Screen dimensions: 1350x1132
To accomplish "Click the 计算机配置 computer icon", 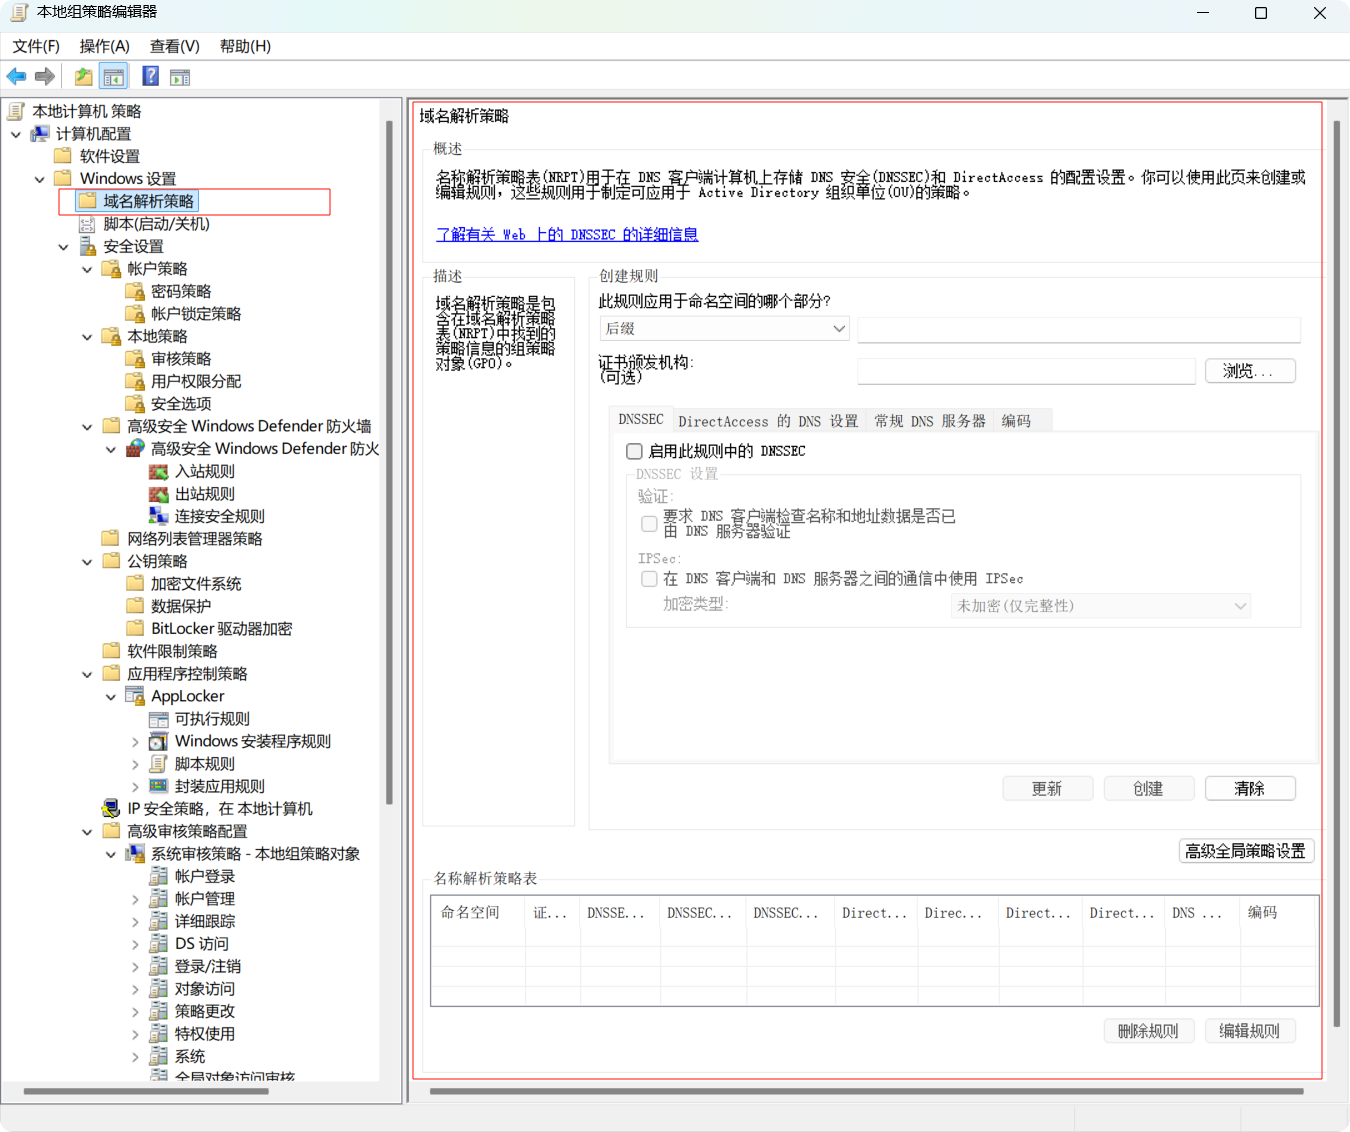I will point(40,134).
